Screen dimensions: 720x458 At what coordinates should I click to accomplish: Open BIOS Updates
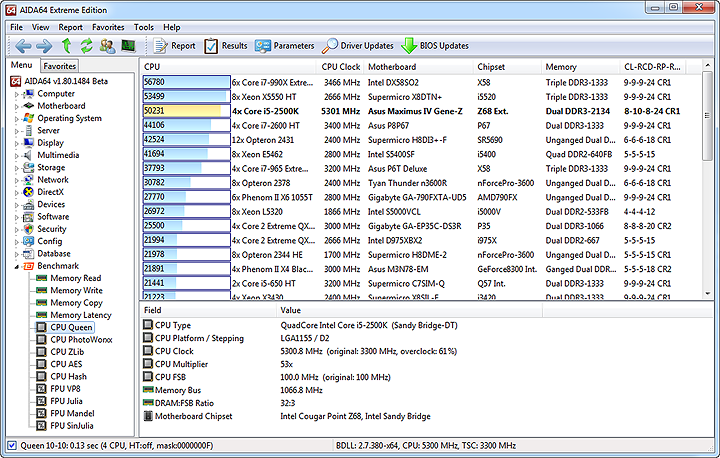(x=435, y=46)
